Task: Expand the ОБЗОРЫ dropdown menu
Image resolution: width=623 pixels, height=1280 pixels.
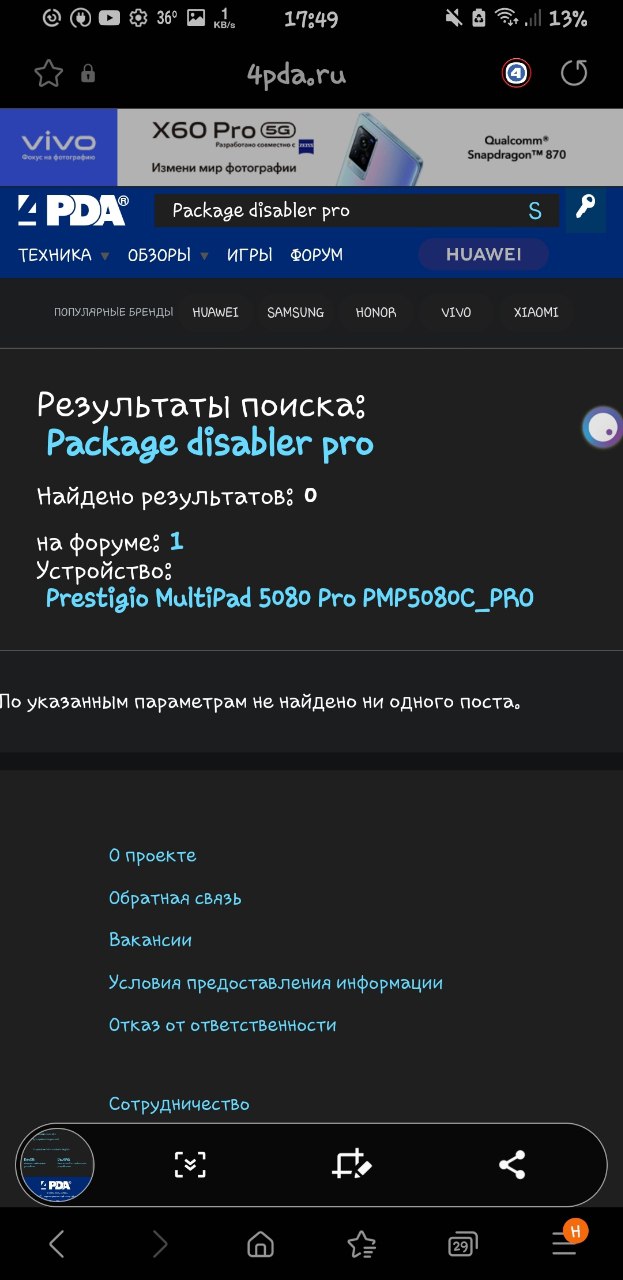Action: pyautogui.click(x=168, y=255)
